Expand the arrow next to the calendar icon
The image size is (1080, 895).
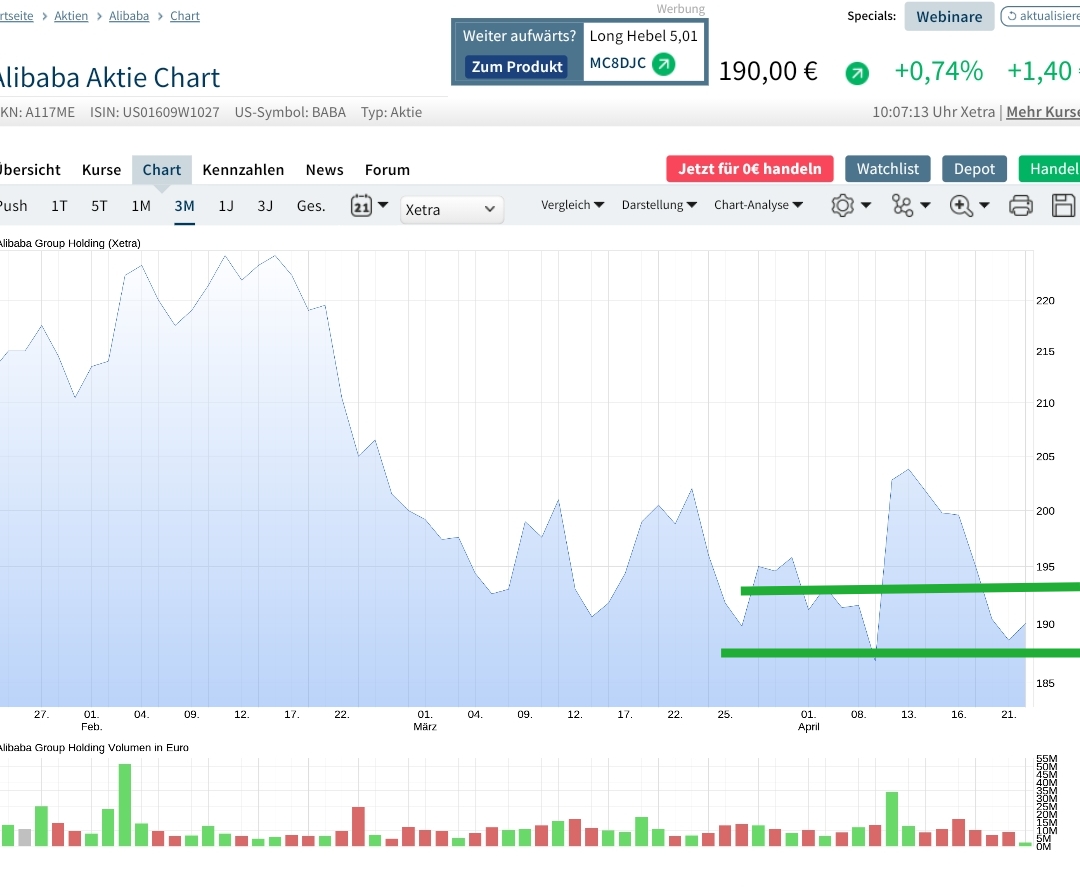[383, 205]
